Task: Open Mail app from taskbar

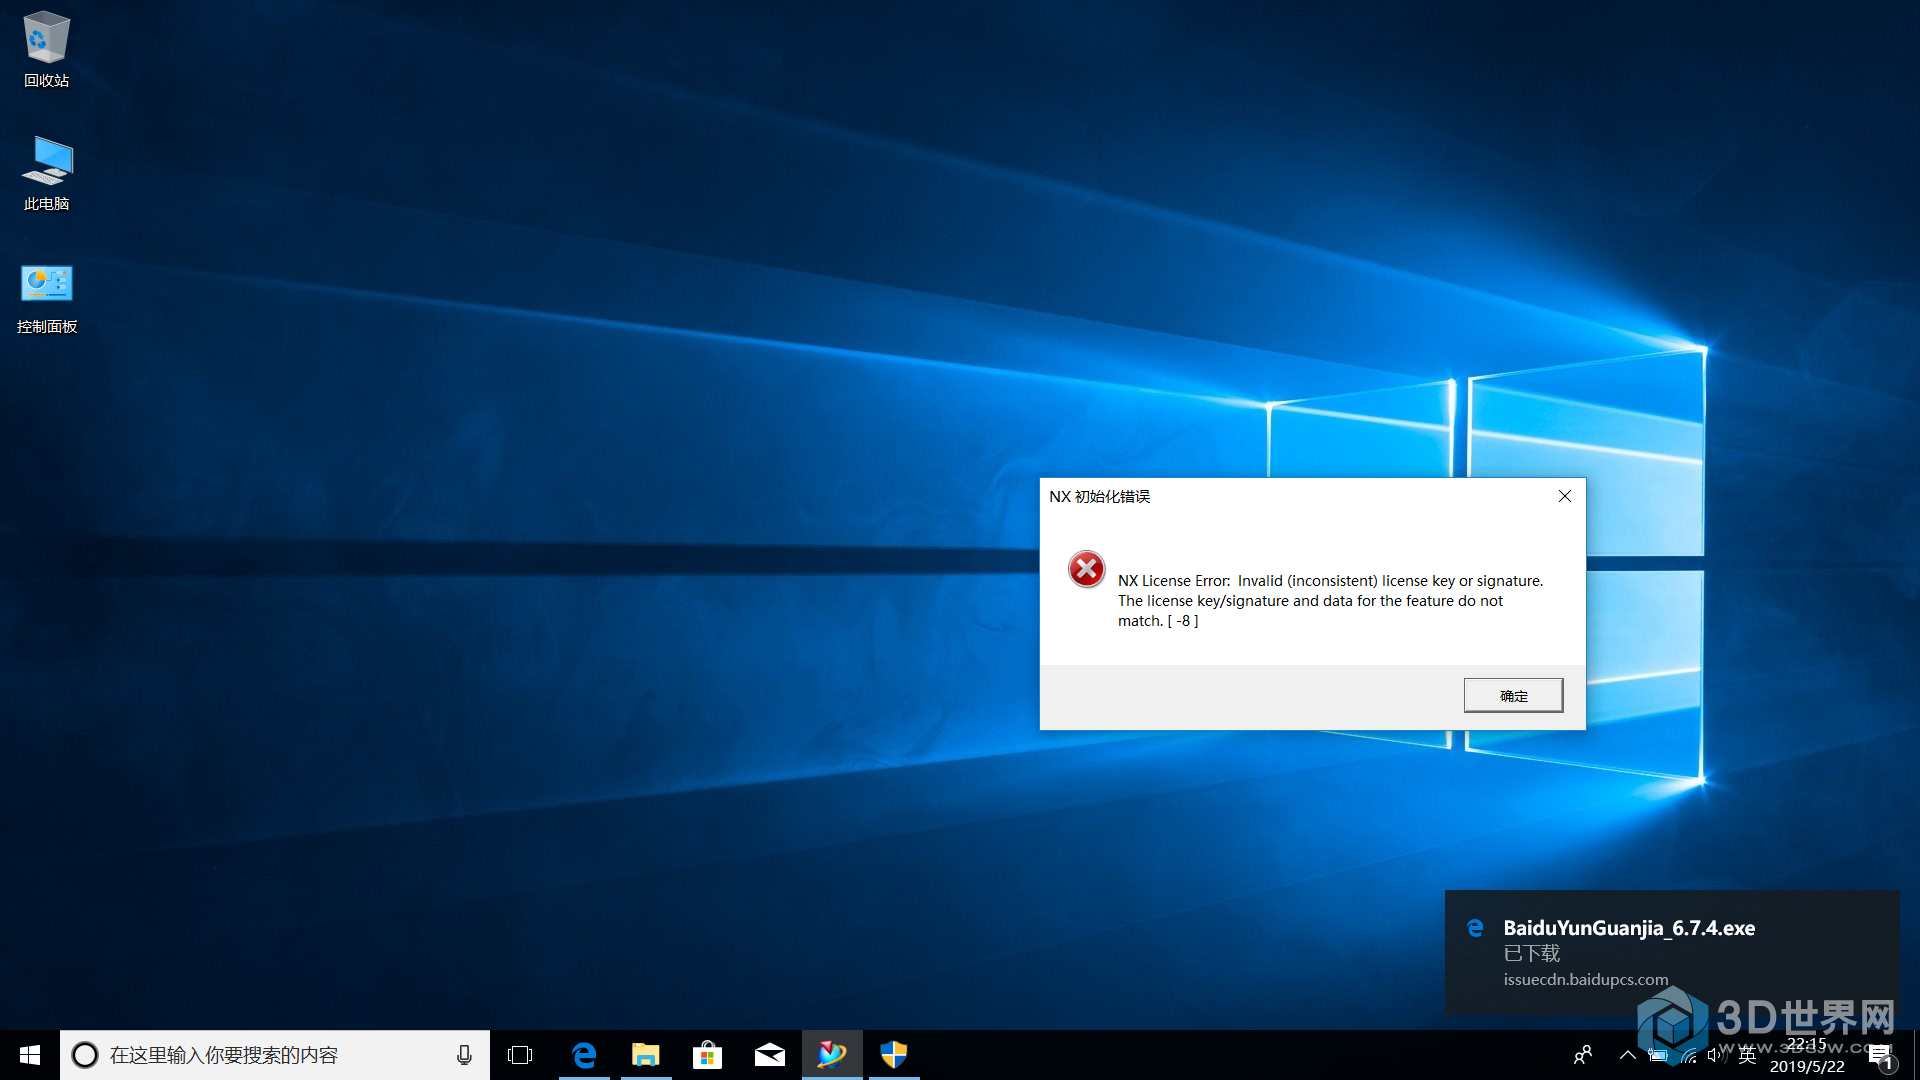Action: click(770, 1055)
